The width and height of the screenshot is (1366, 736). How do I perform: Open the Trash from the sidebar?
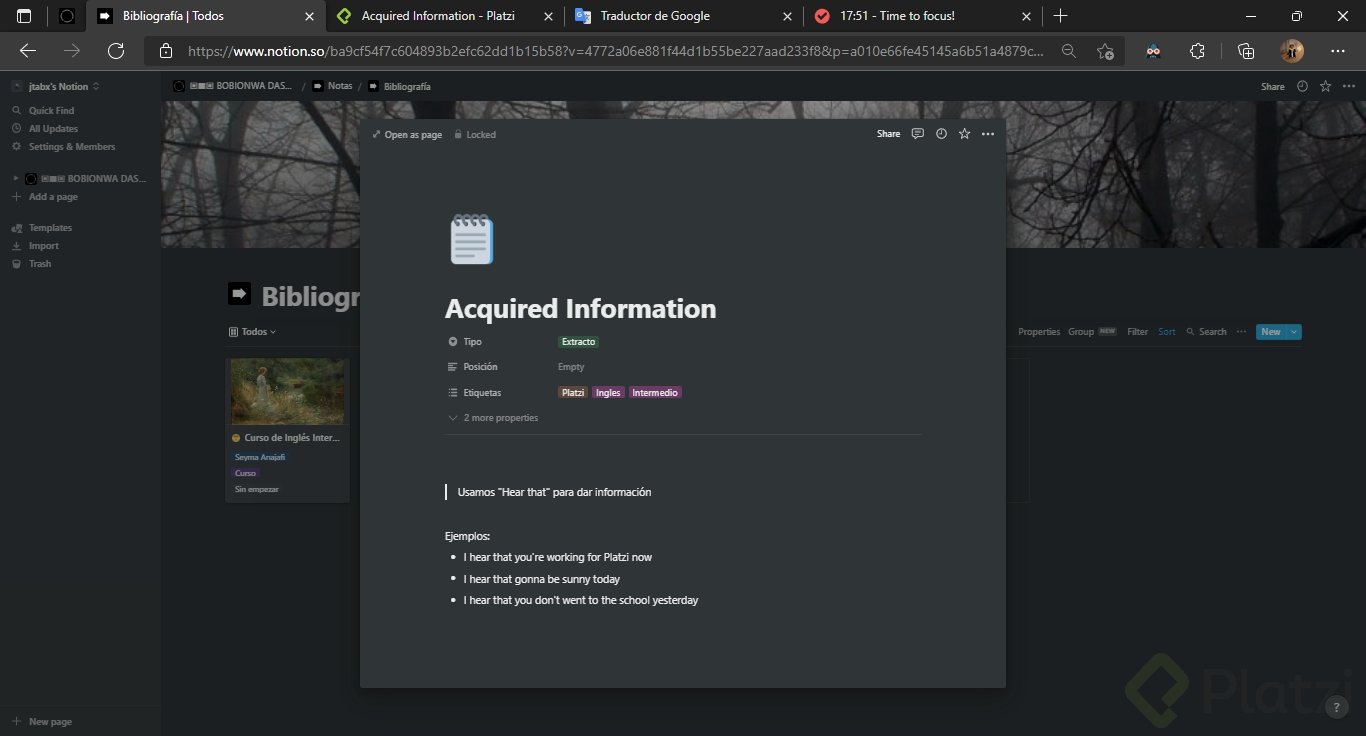click(39, 263)
